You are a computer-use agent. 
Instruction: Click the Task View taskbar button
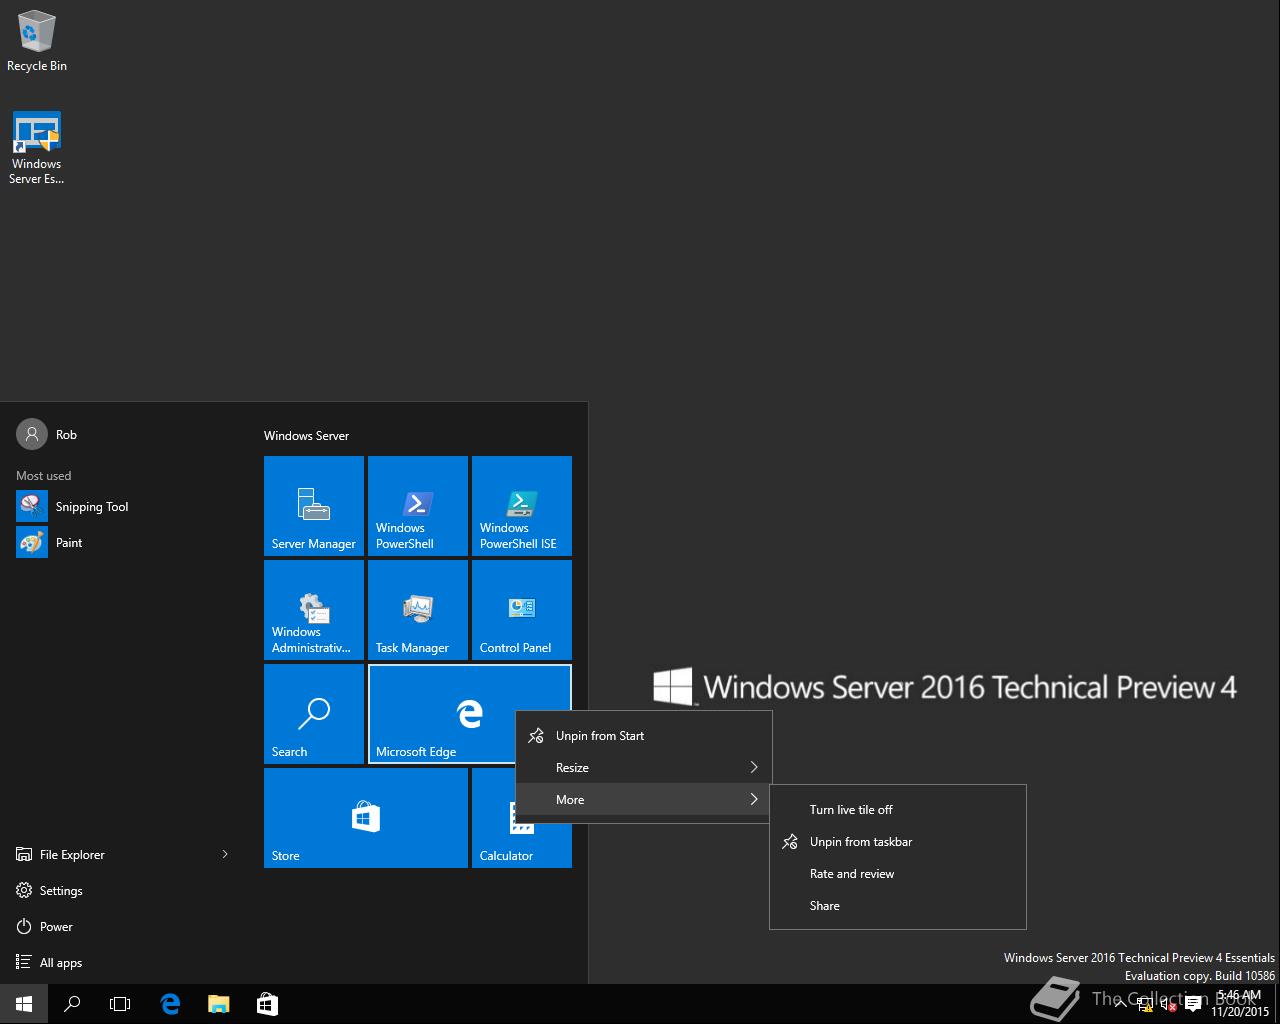coord(120,1004)
